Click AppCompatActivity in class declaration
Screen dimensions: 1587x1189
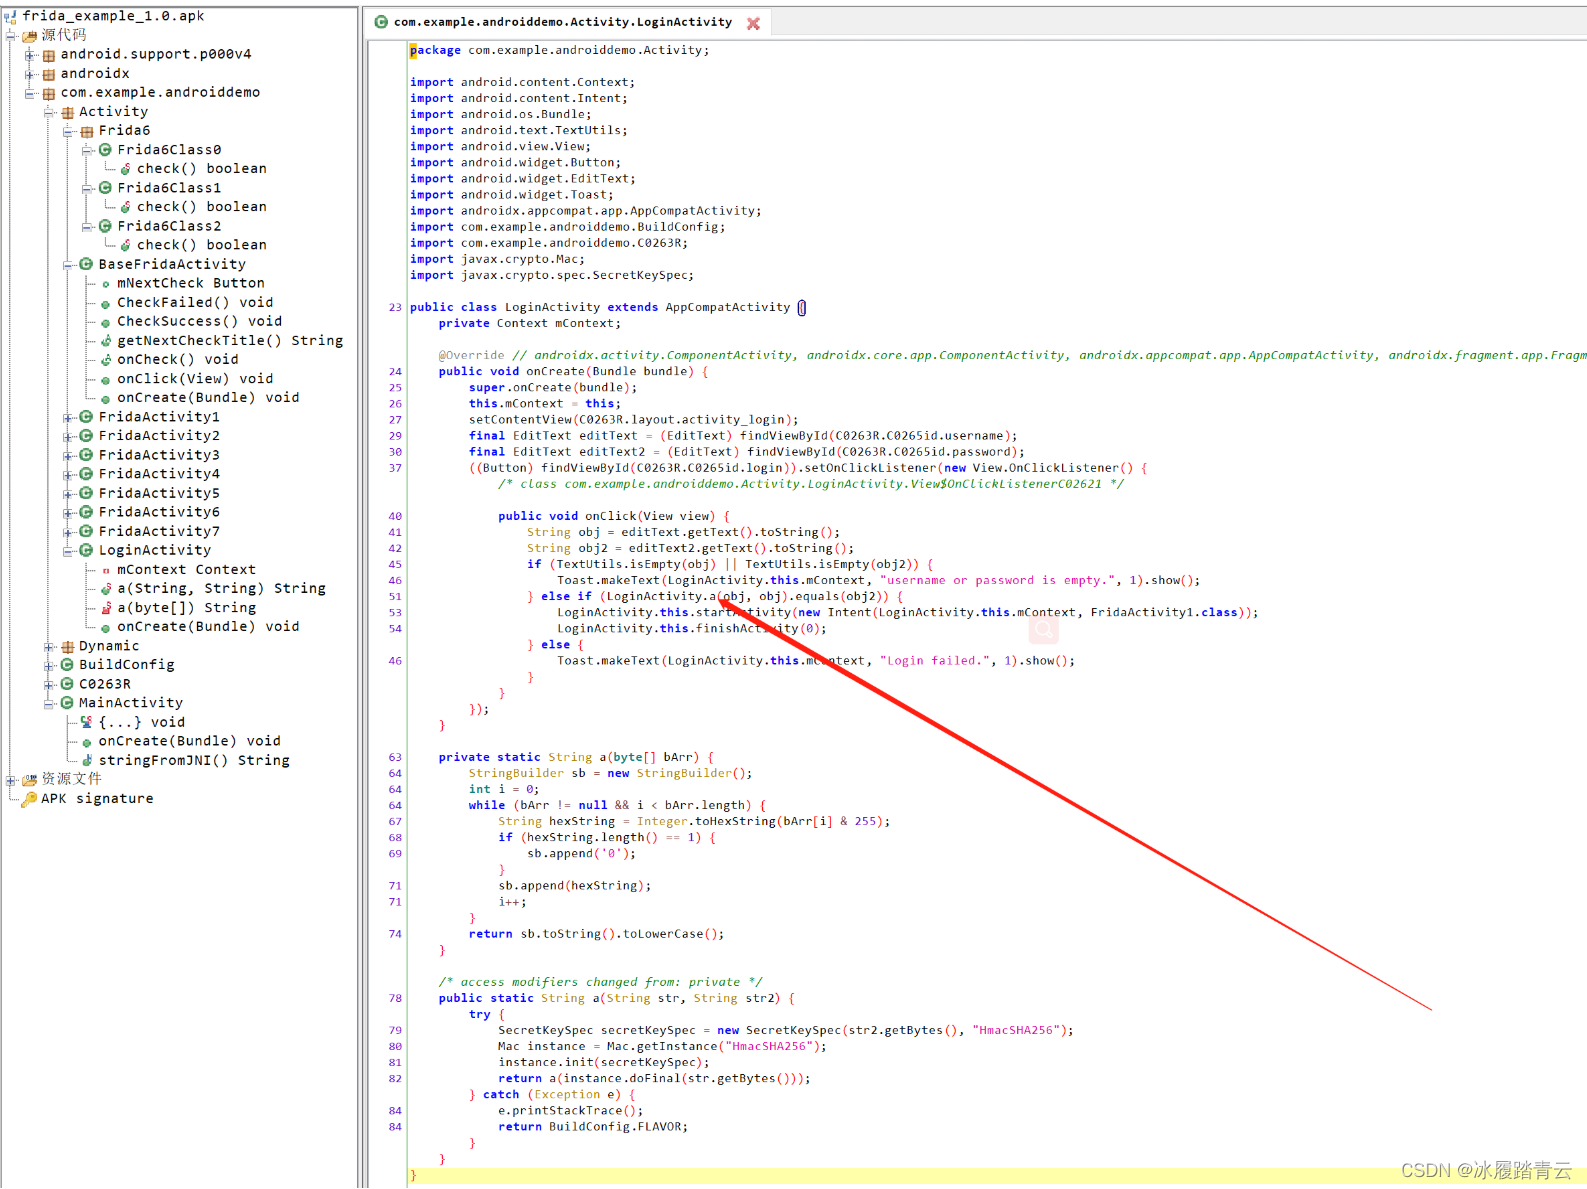point(728,307)
